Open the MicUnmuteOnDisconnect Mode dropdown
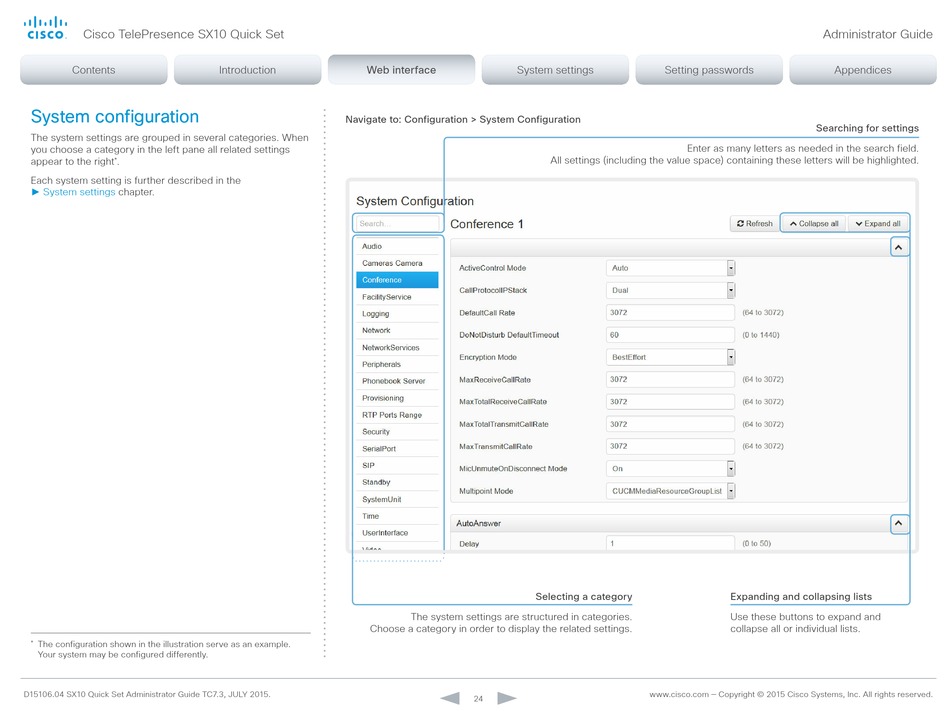This screenshot has width=950, height=711. tap(670, 469)
